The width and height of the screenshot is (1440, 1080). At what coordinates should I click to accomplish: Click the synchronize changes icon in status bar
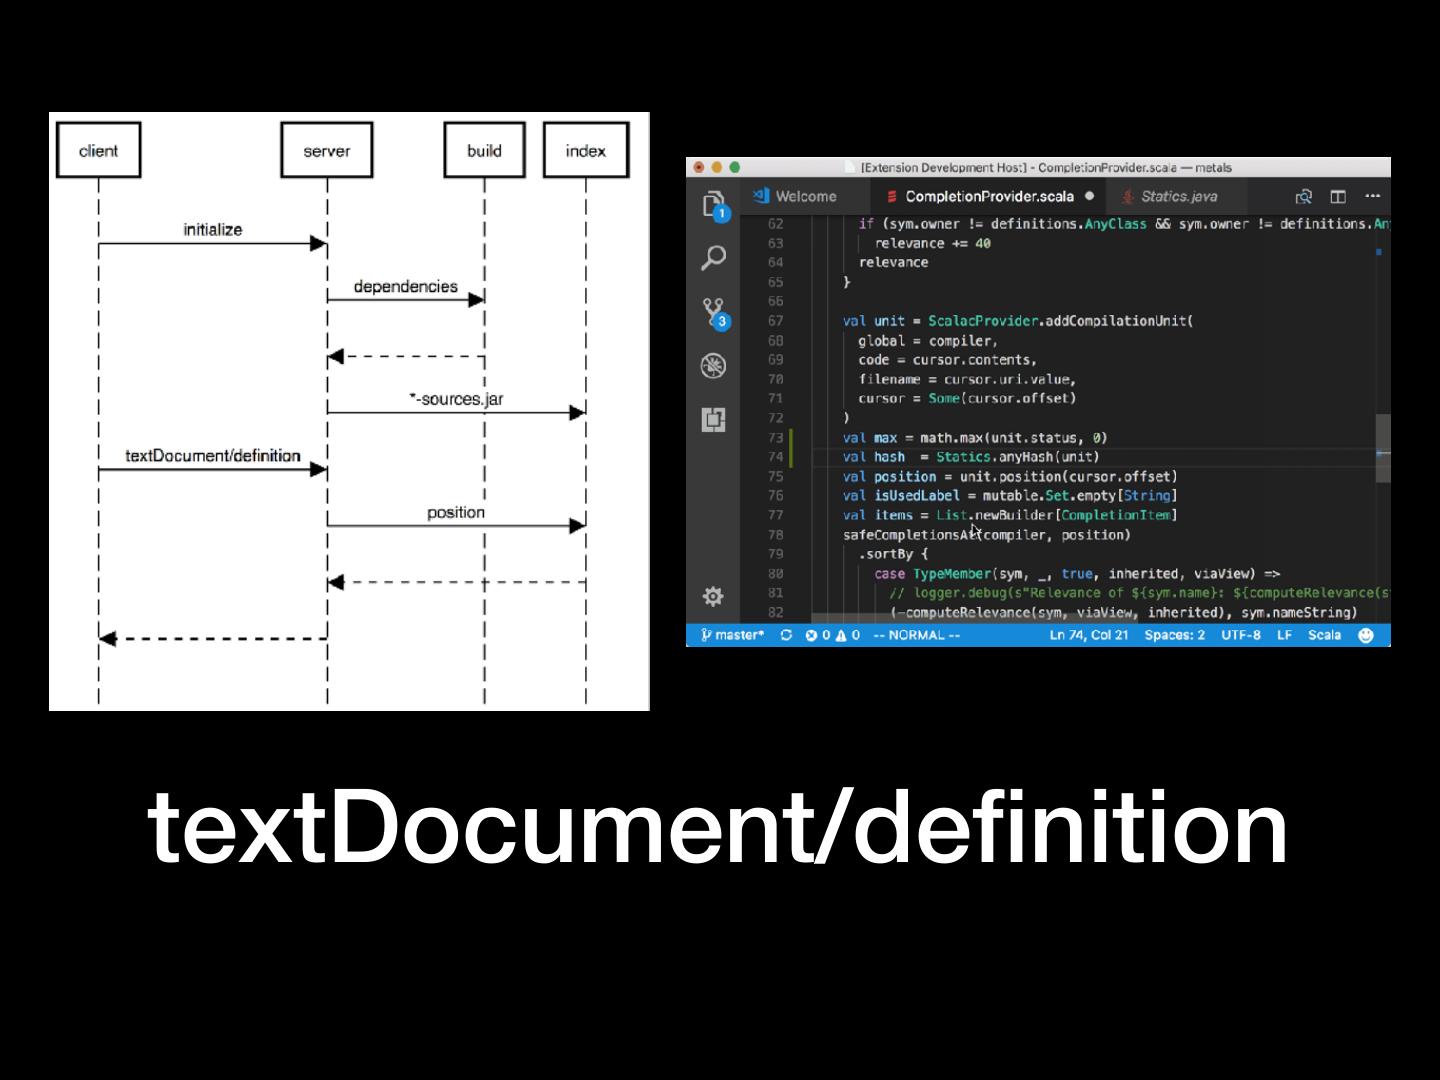tap(786, 635)
